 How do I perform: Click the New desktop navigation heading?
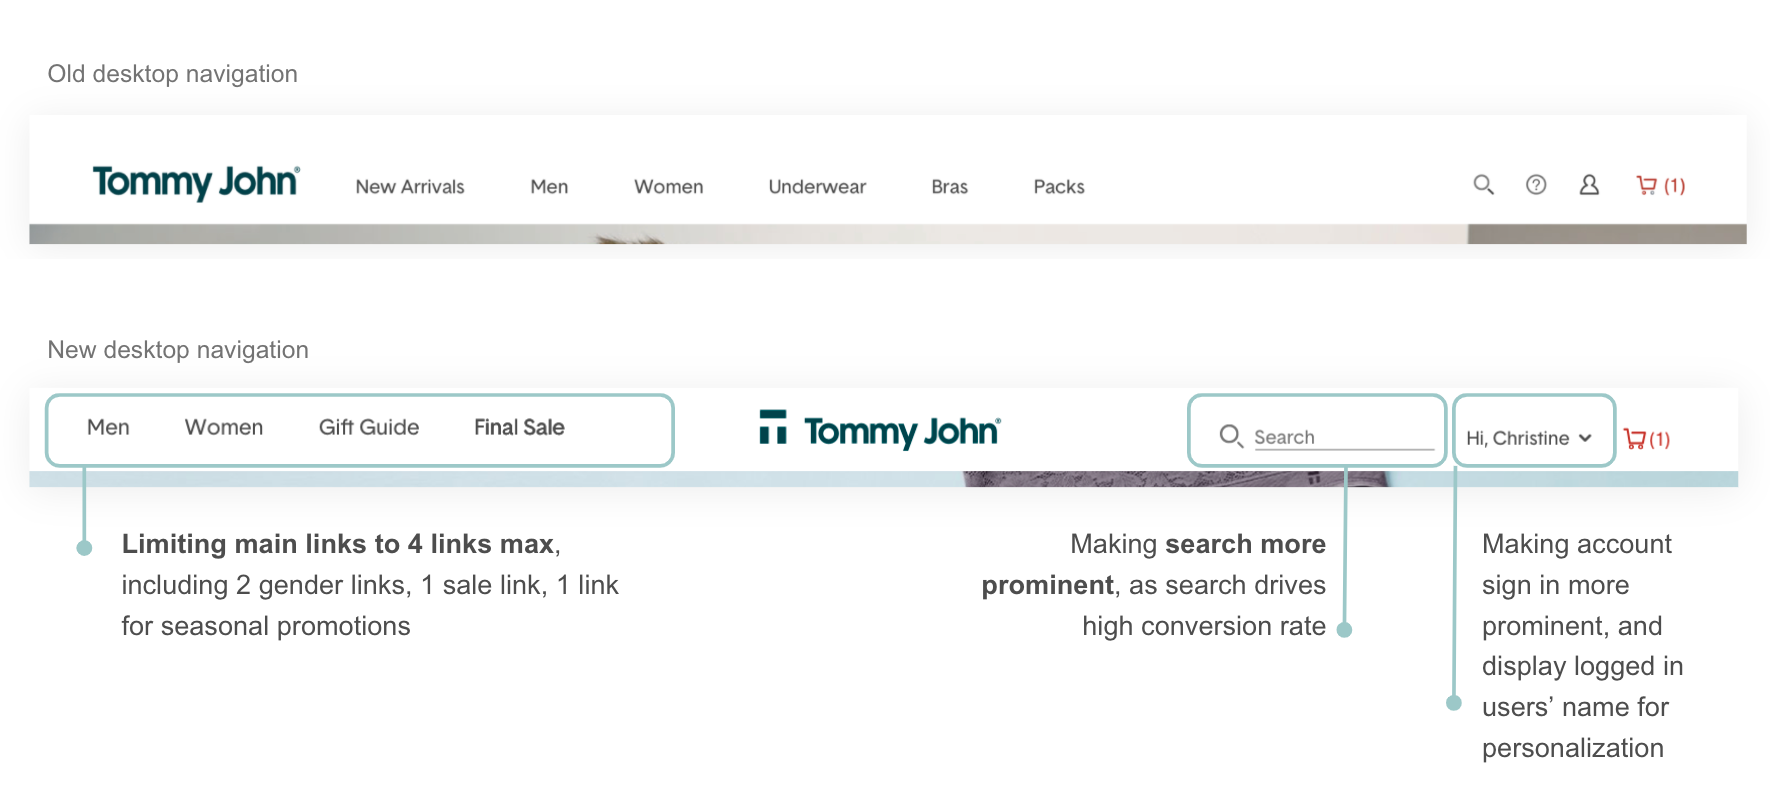click(178, 350)
